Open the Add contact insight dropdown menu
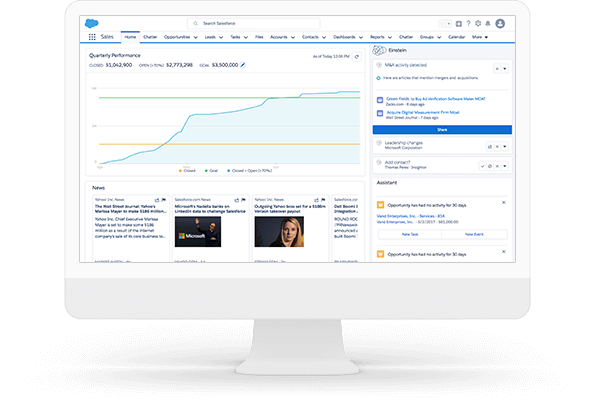This screenshot has width=600, height=400. pyautogui.click(x=505, y=166)
